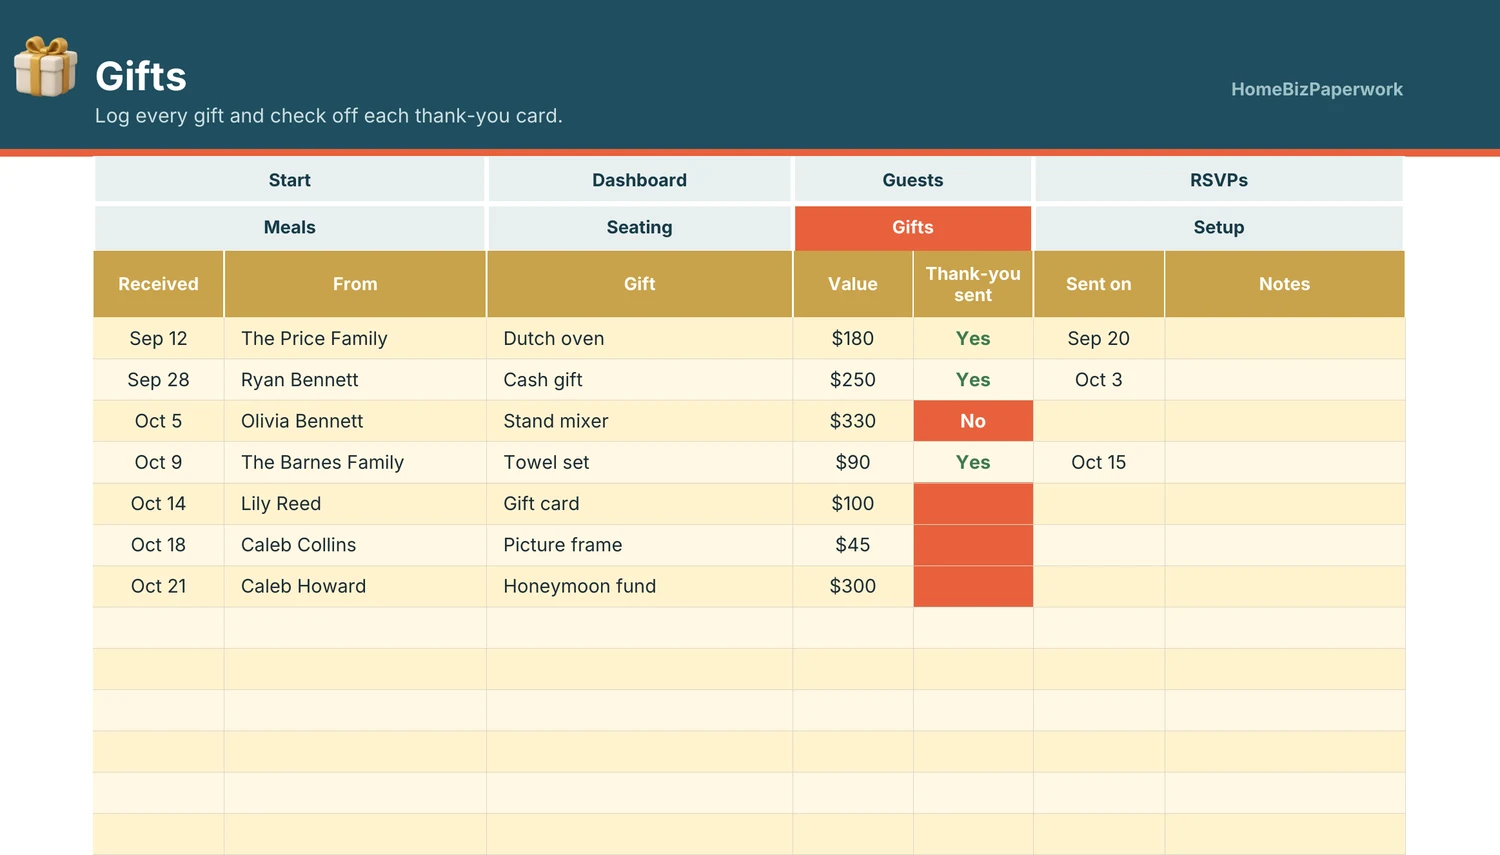
Task: Select the Oct 14 received date
Action: 158,504
